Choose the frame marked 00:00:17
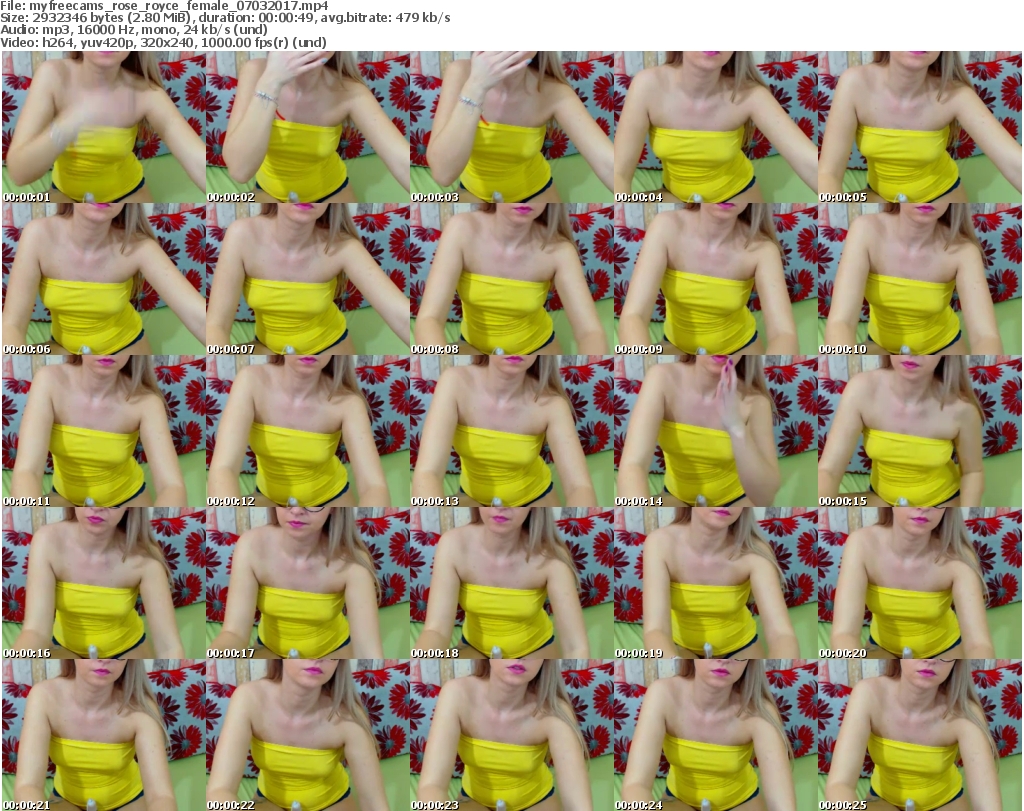Image resolution: width=1024 pixels, height=811 pixels. coord(308,583)
